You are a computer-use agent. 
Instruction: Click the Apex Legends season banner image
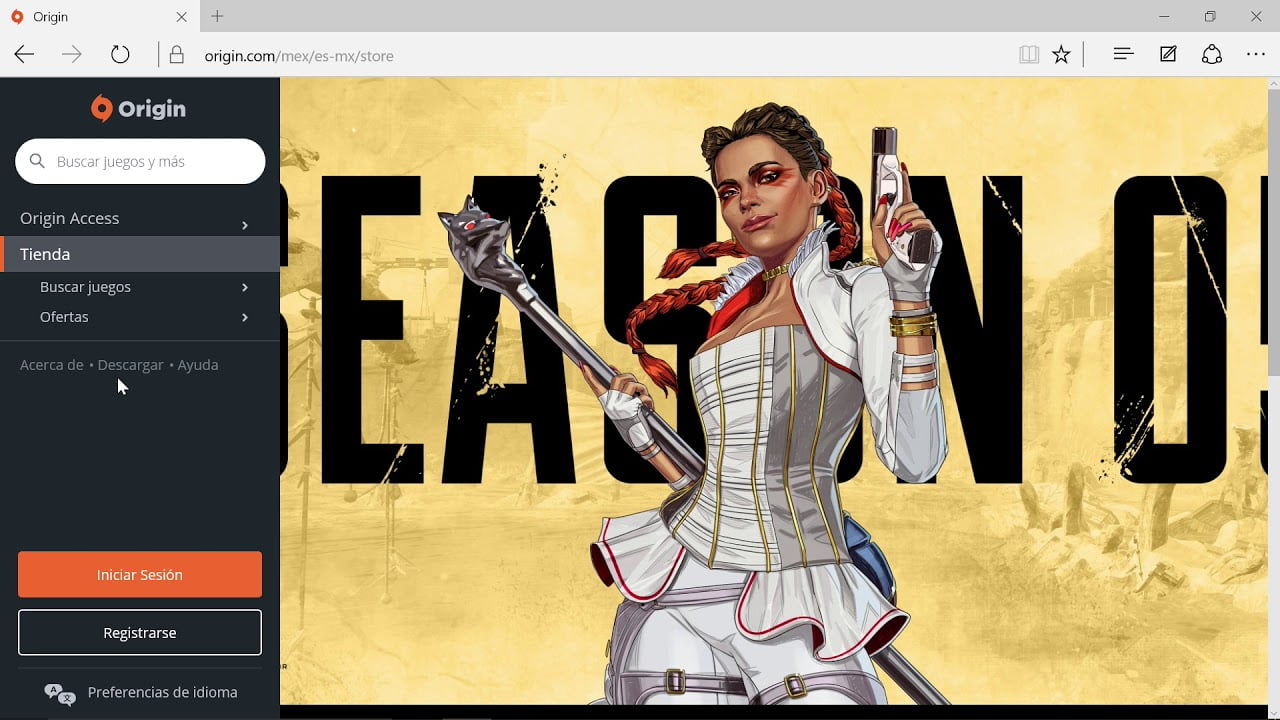pos(773,391)
